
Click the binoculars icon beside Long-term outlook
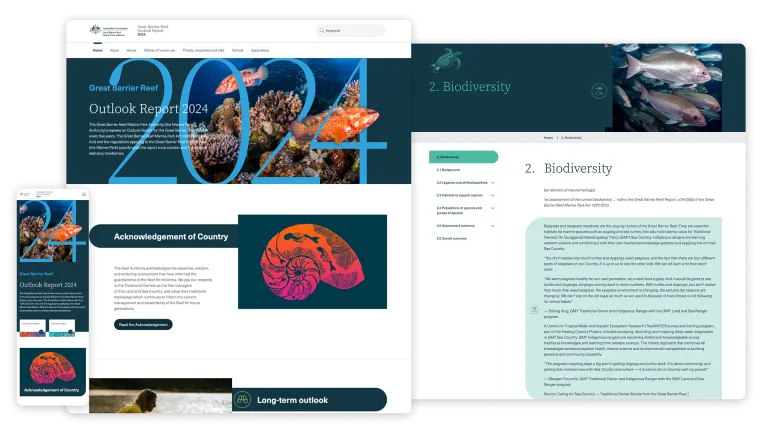(242, 400)
